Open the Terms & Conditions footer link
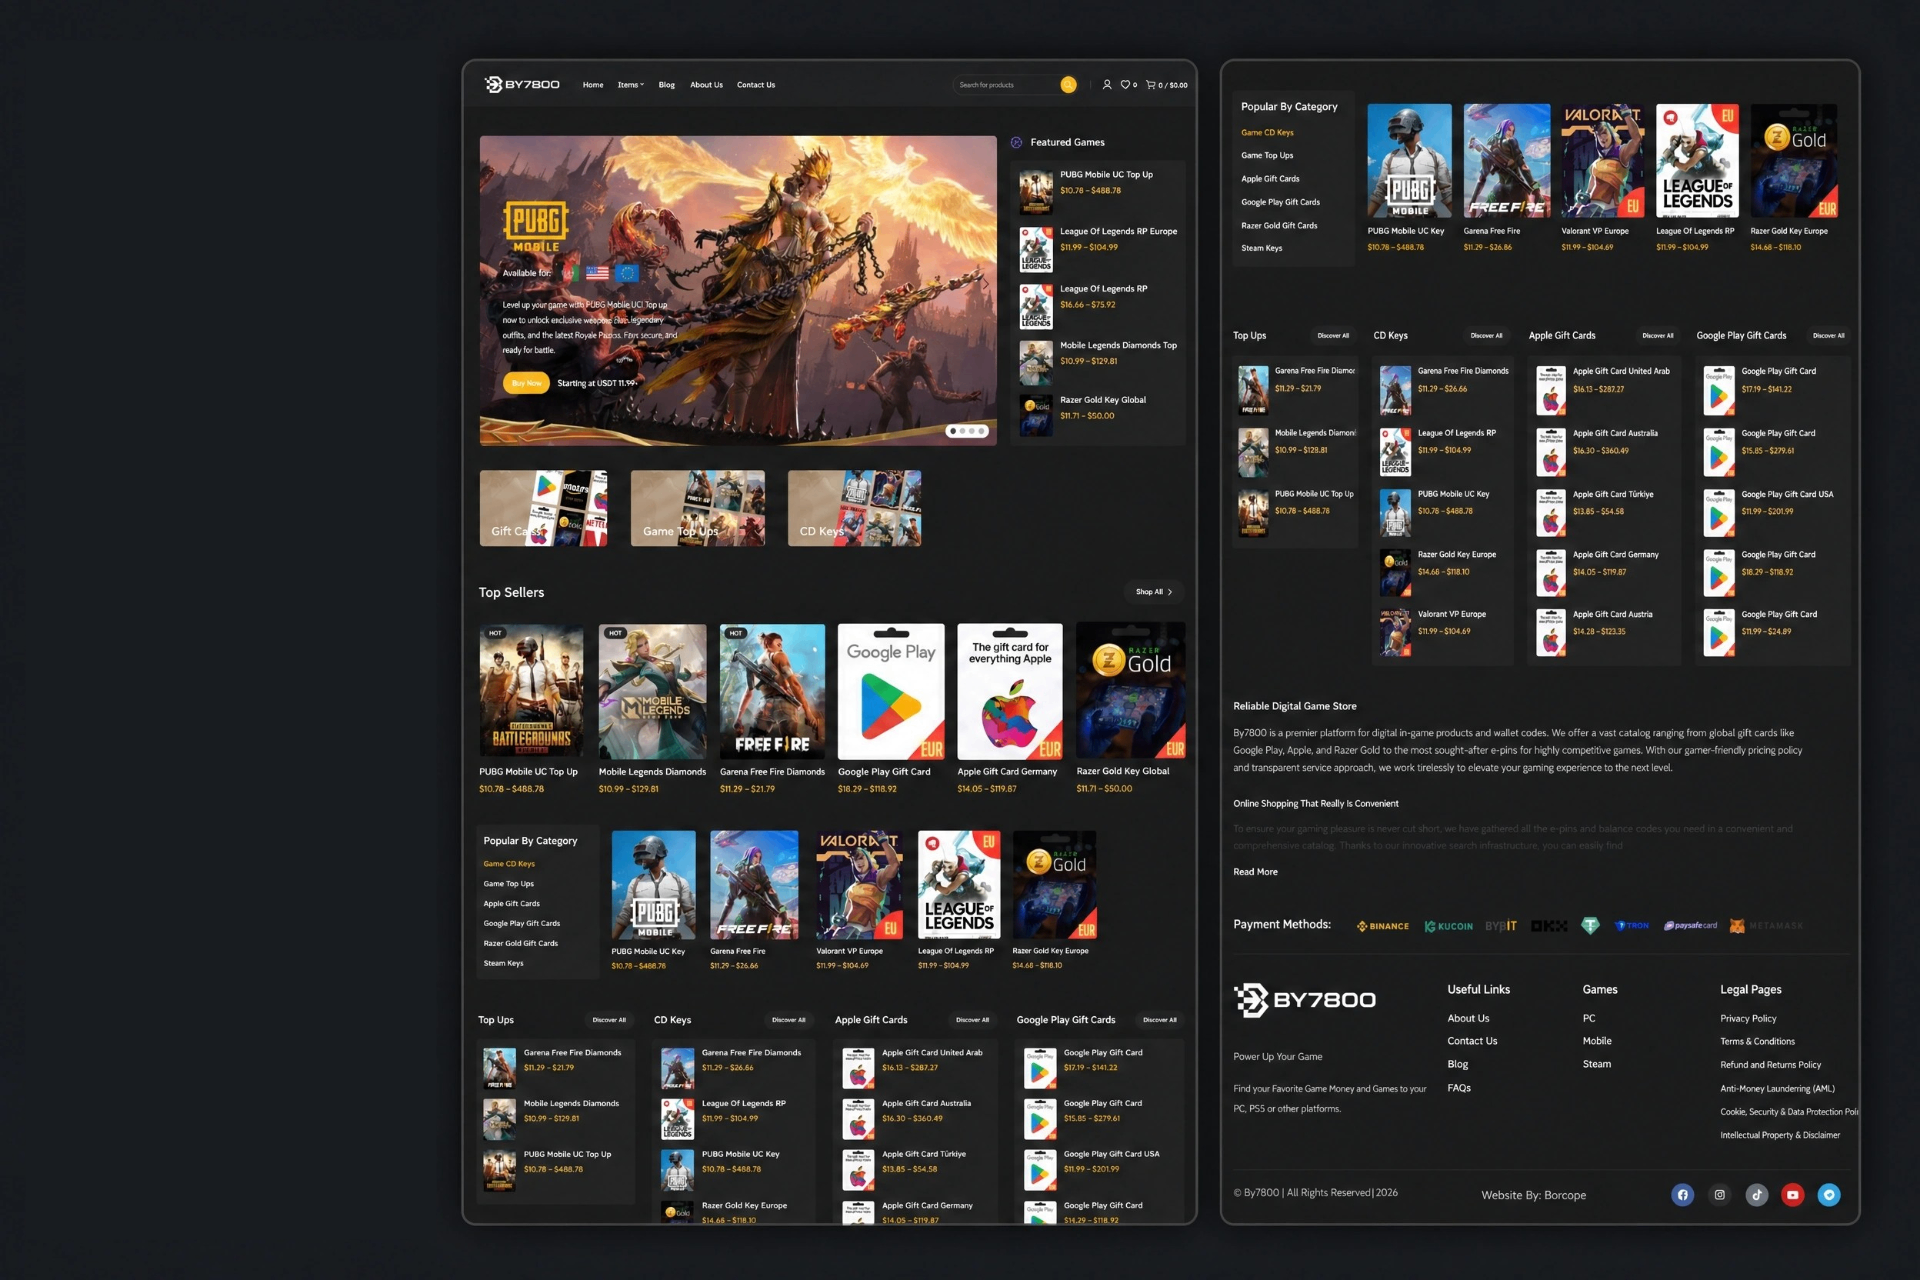Image resolution: width=1920 pixels, height=1280 pixels. [1757, 1042]
